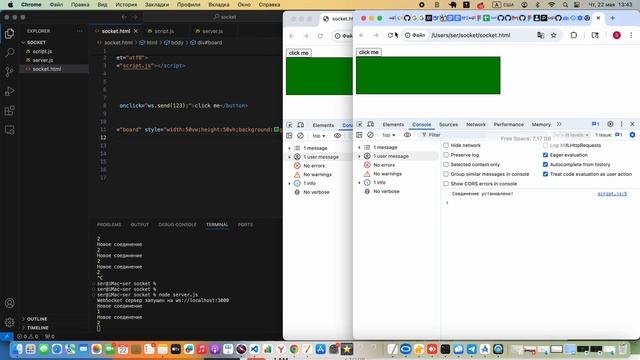Open VS Code Manage gear icon
The image size is (640, 360).
pyautogui.click(x=9, y=322)
